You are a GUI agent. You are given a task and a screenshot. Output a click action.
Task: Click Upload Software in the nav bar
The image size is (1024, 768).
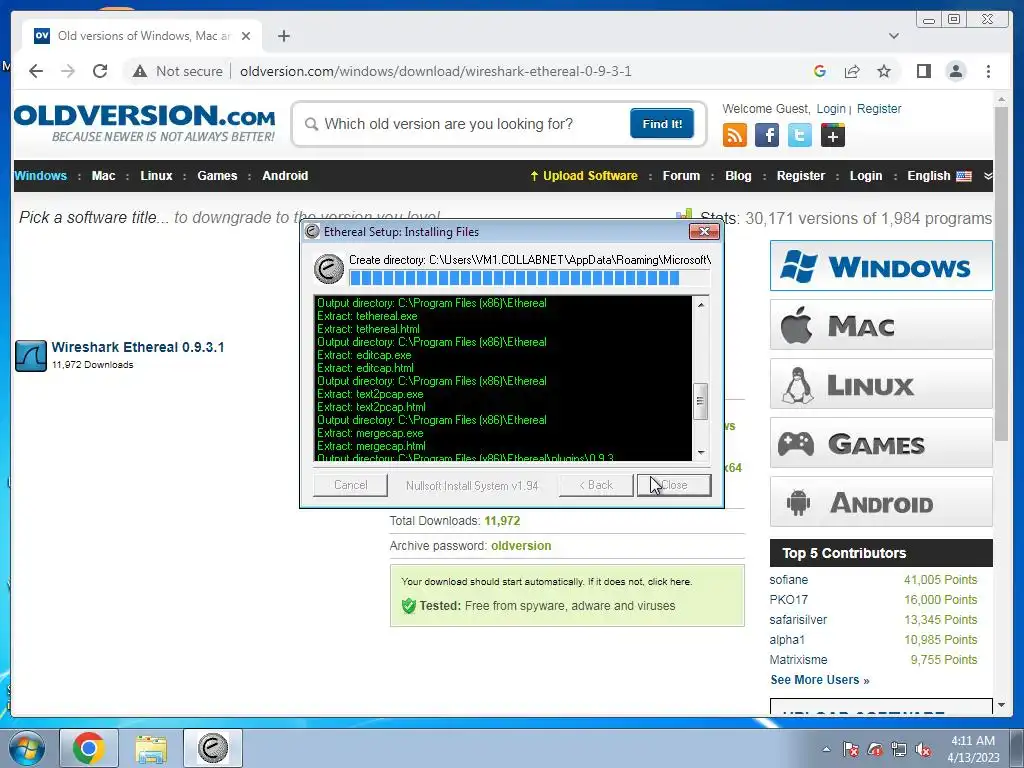[x=584, y=176]
